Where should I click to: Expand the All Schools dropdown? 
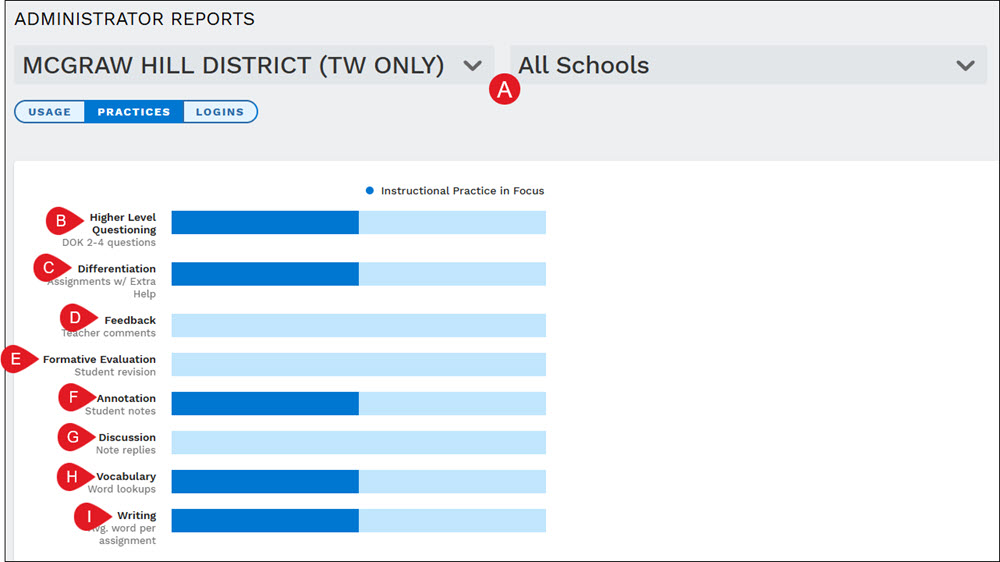coord(748,65)
